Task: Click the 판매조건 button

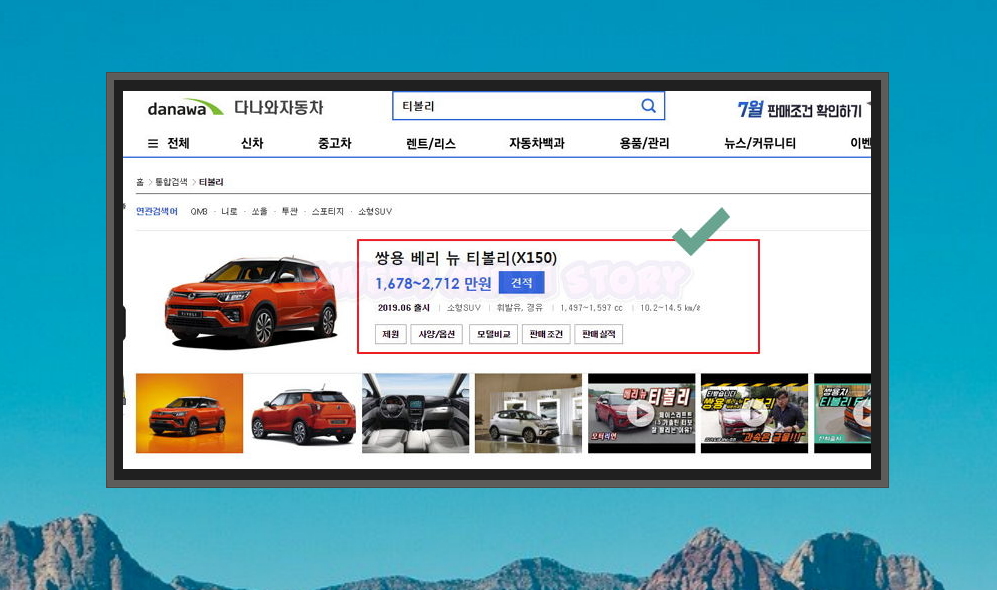Action: tap(546, 334)
